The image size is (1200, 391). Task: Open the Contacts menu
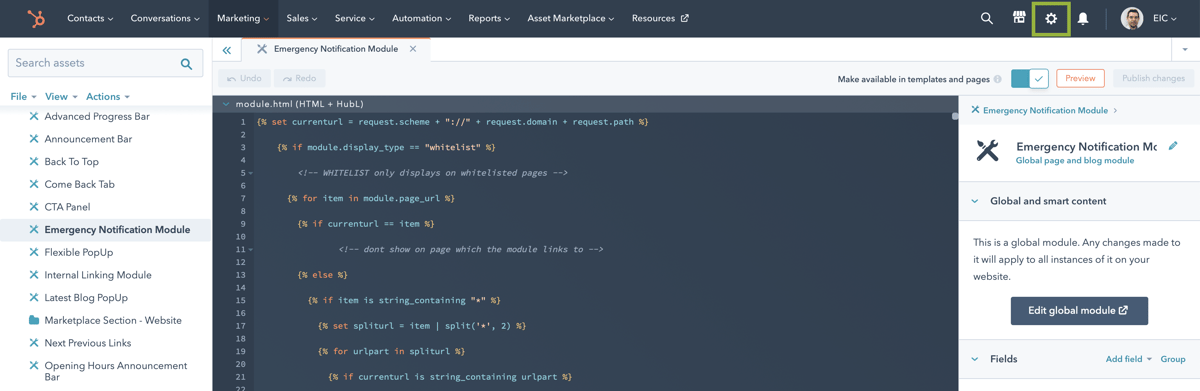(90, 18)
